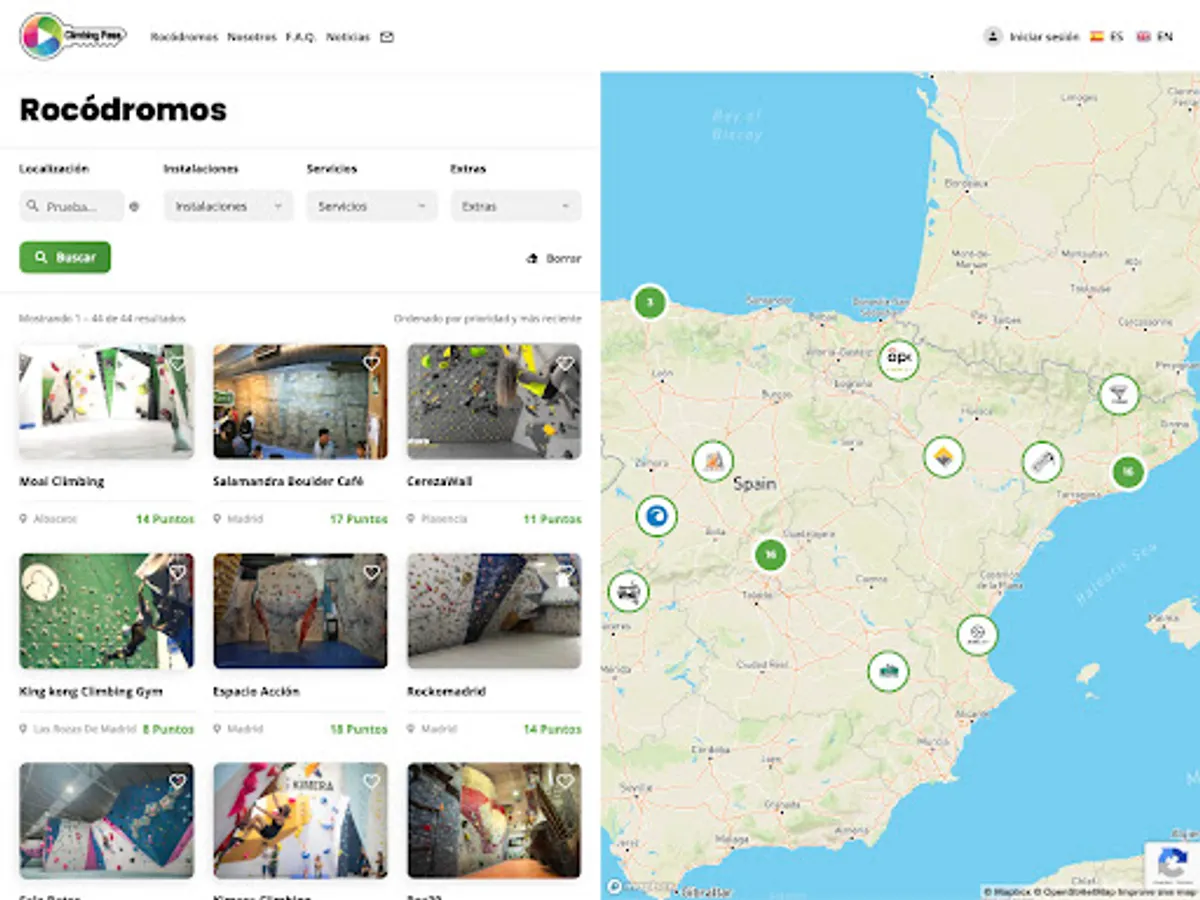Click the Moai Climbing title
This screenshot has width=1200, height=900.
click(62, 481)
